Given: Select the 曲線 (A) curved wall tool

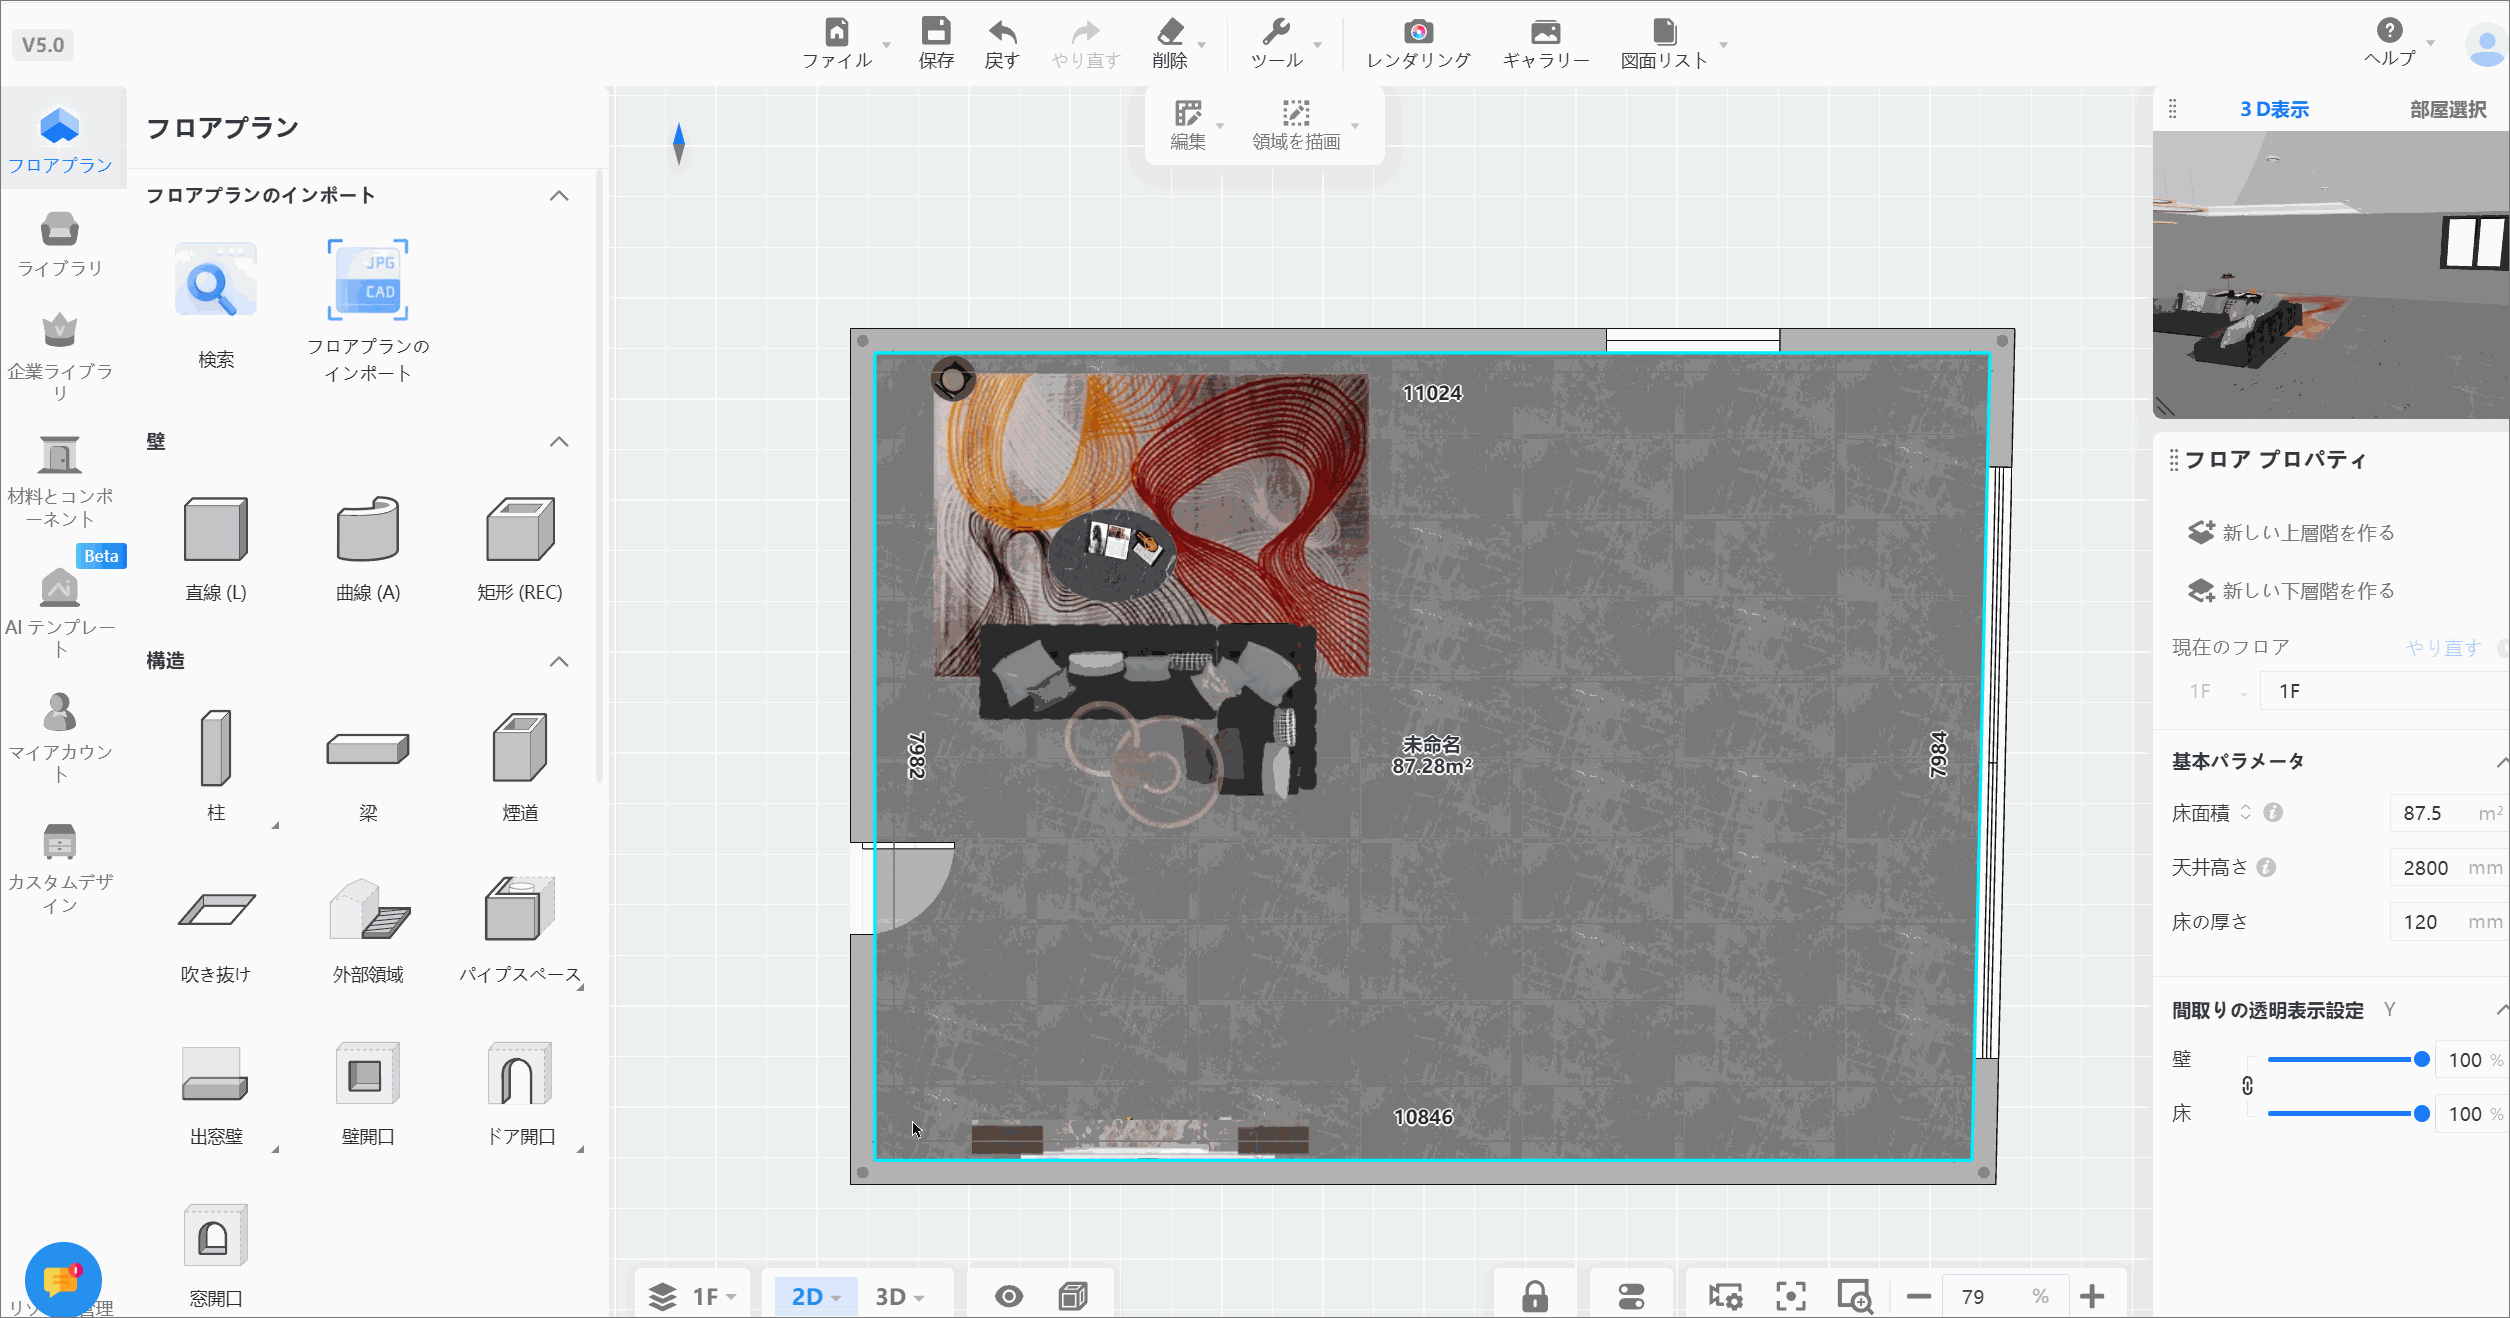Looking at the screenshot, I should (368, 548).
